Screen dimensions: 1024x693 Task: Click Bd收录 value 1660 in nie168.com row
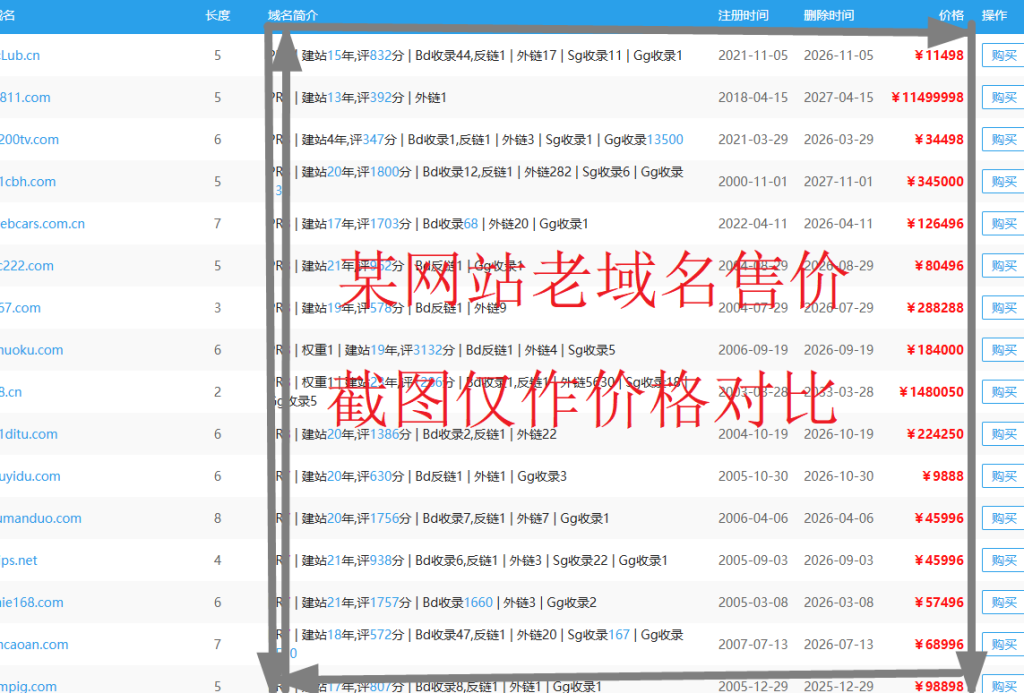[478, 602]
